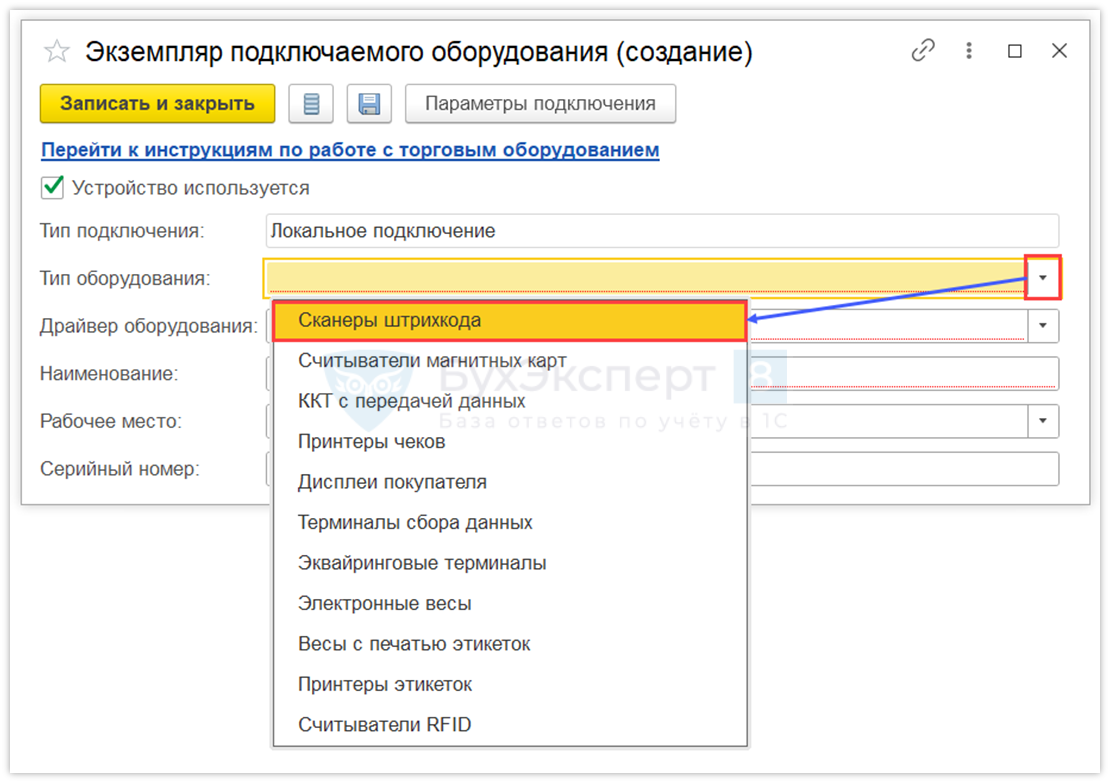Close the equipment creation form

pyautogui.click(x=1059, y=50)
